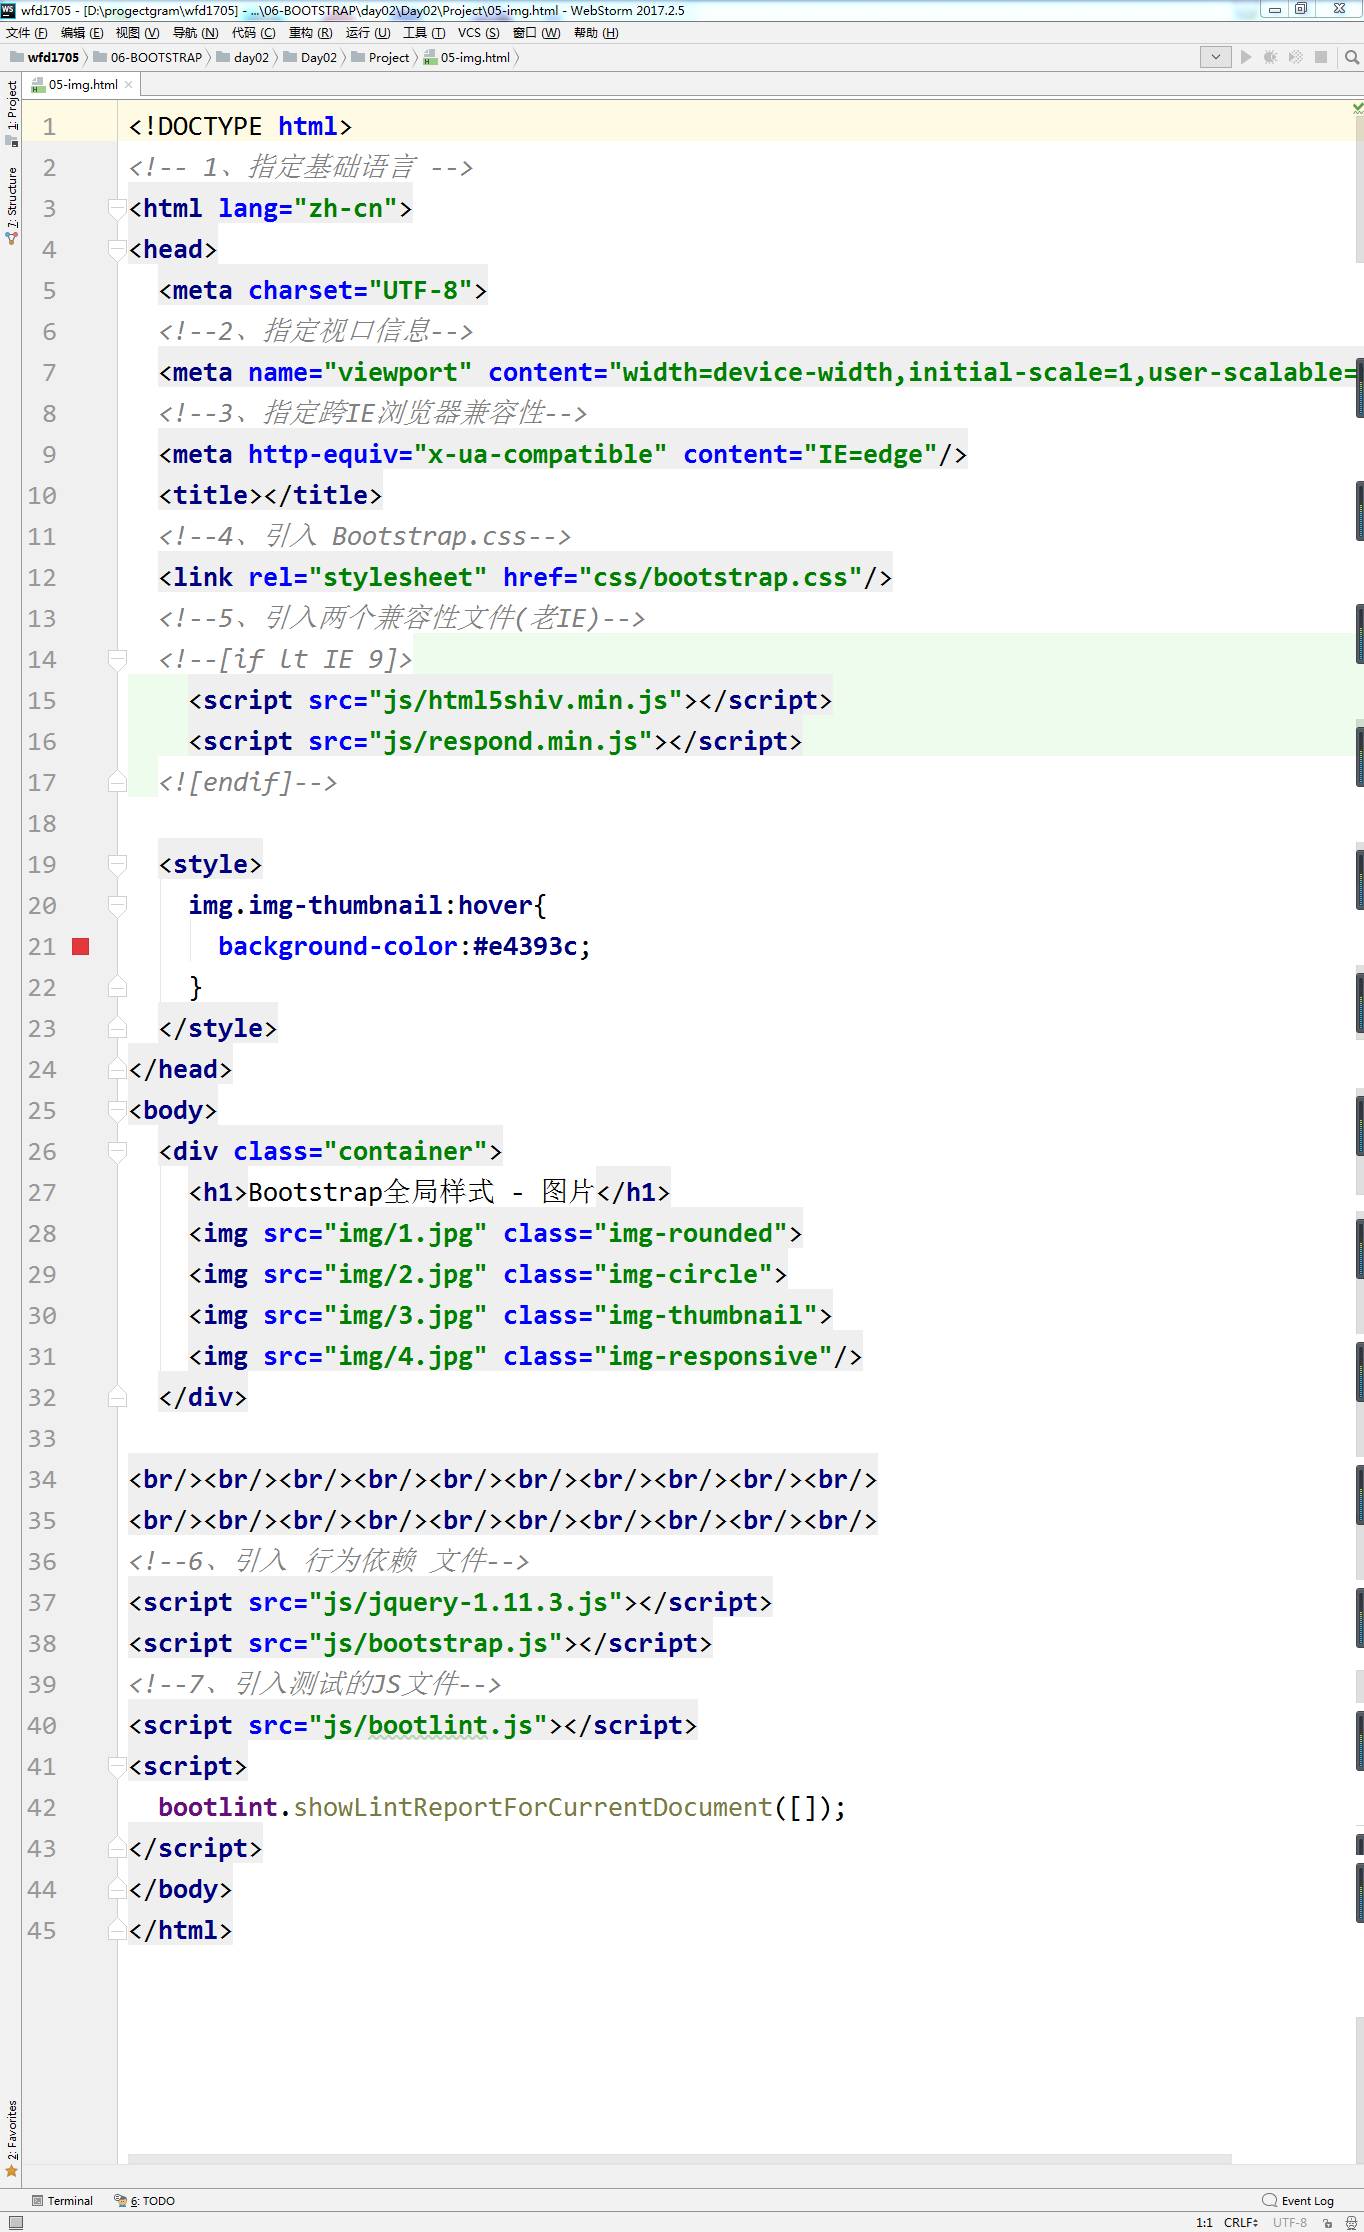Collapse the CSS rule fold on line 20
Image resolution: width=1364 pixels, height=2232 pixels.
point(117,905)
